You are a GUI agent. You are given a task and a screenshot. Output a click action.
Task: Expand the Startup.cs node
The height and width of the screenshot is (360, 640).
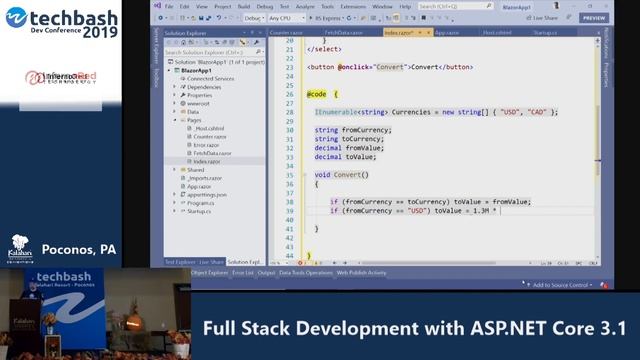click(x=175, y=211)
